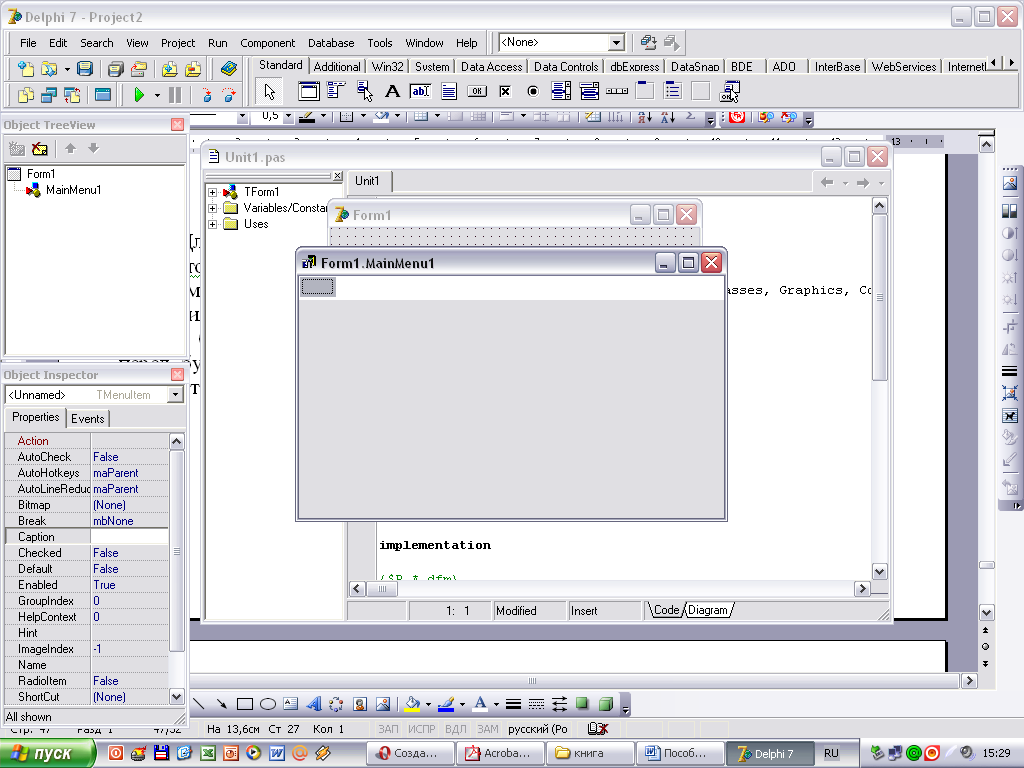1024x768 pixels.
Task: Switch to the Events tab in Object Inspector
Action: pos(88,419)
